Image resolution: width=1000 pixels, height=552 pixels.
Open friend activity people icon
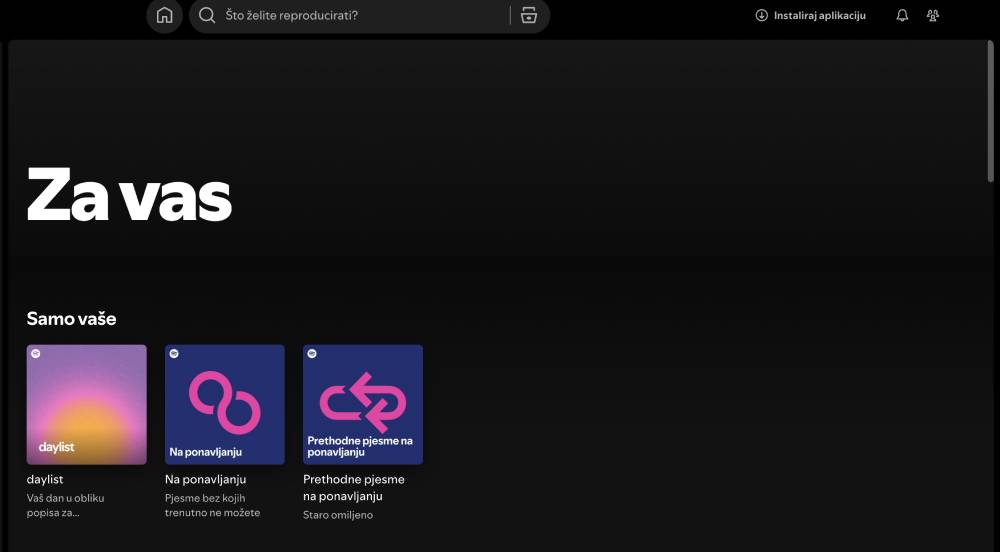click(x=932, y=15)
